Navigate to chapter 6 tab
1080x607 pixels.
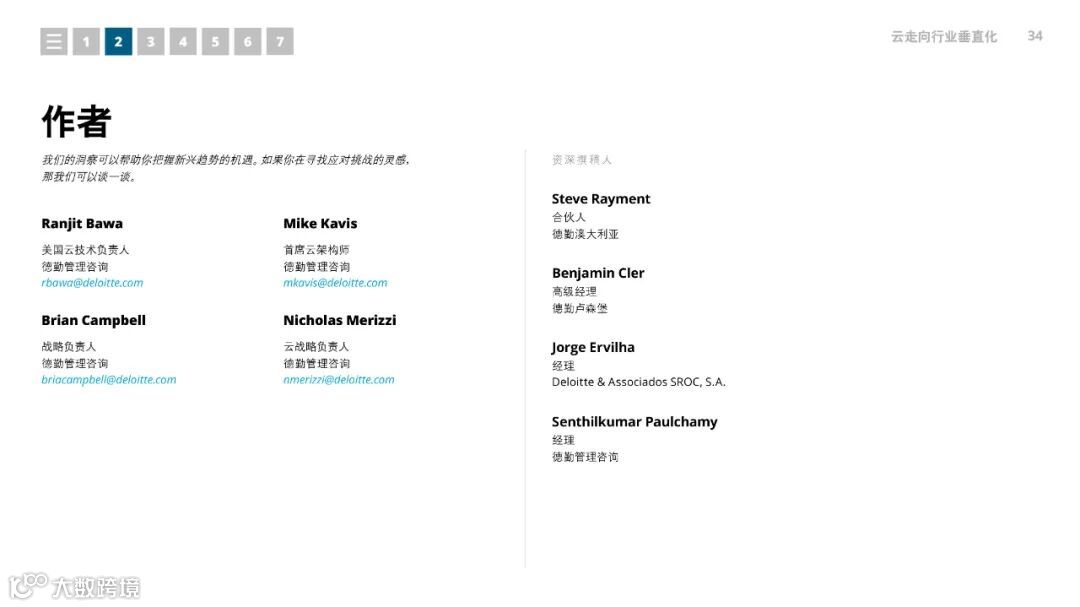(x=248, y=41)
